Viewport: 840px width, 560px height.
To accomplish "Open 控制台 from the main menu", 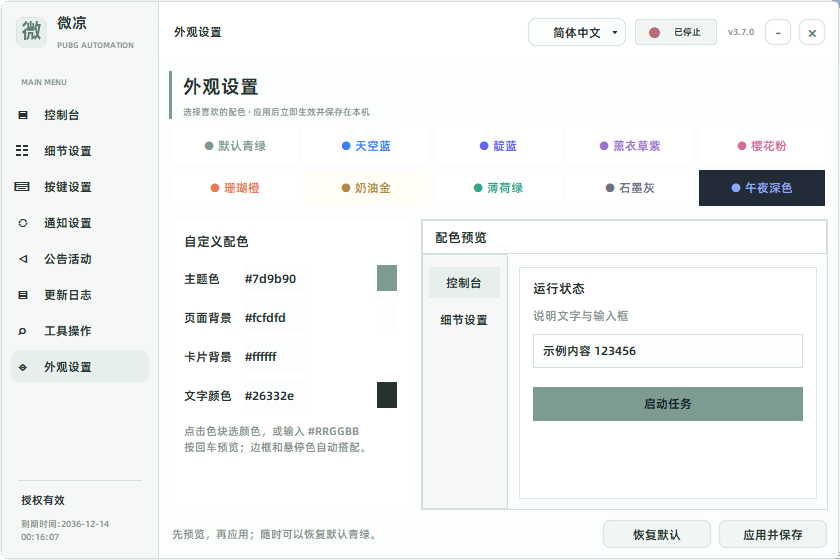I will pyautogui.click(x=80, y=115).
